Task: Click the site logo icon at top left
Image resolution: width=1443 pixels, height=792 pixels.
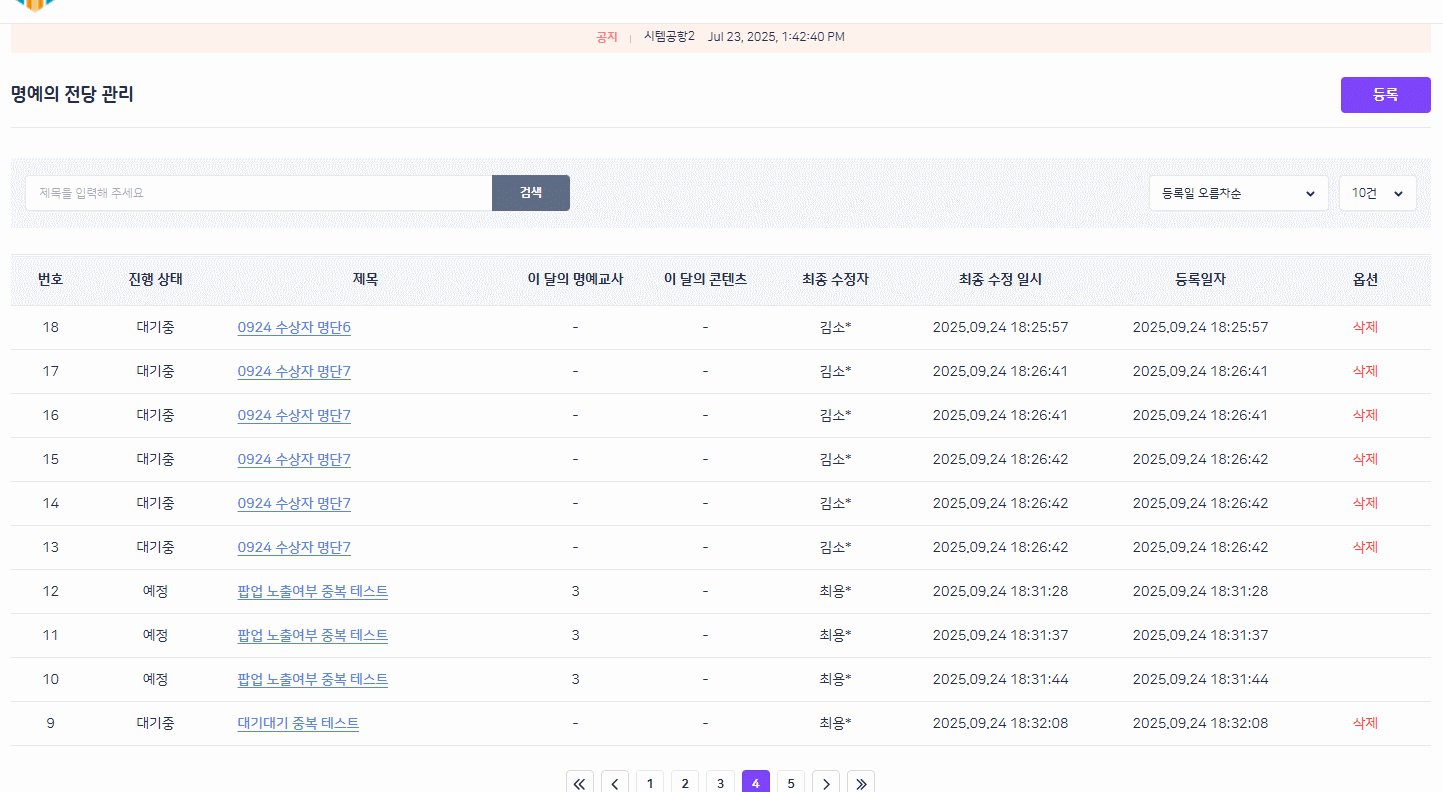Action: 35,5
